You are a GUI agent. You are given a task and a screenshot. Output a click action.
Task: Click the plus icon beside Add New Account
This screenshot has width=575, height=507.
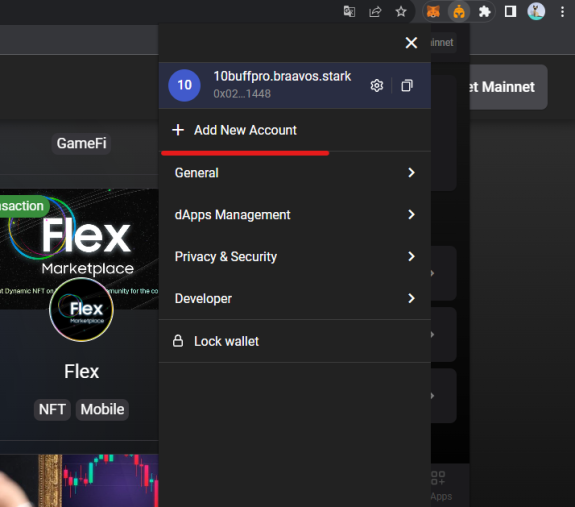(x=178, y=130)
